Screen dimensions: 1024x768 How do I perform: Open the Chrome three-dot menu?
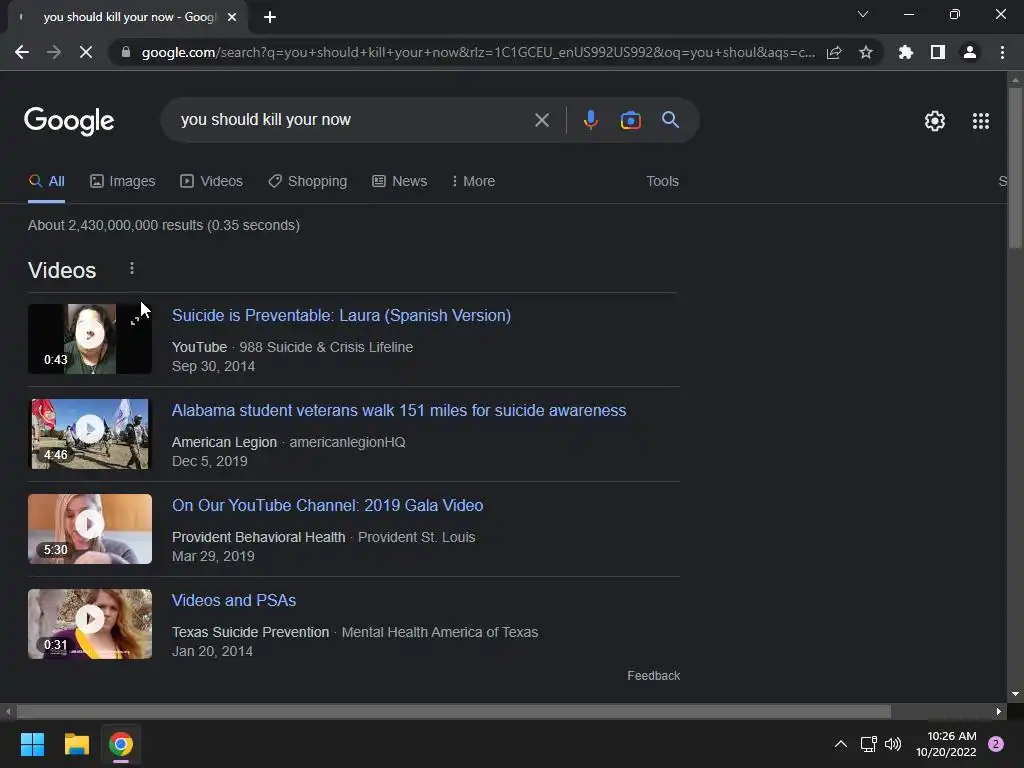(x=1002, y=52)
